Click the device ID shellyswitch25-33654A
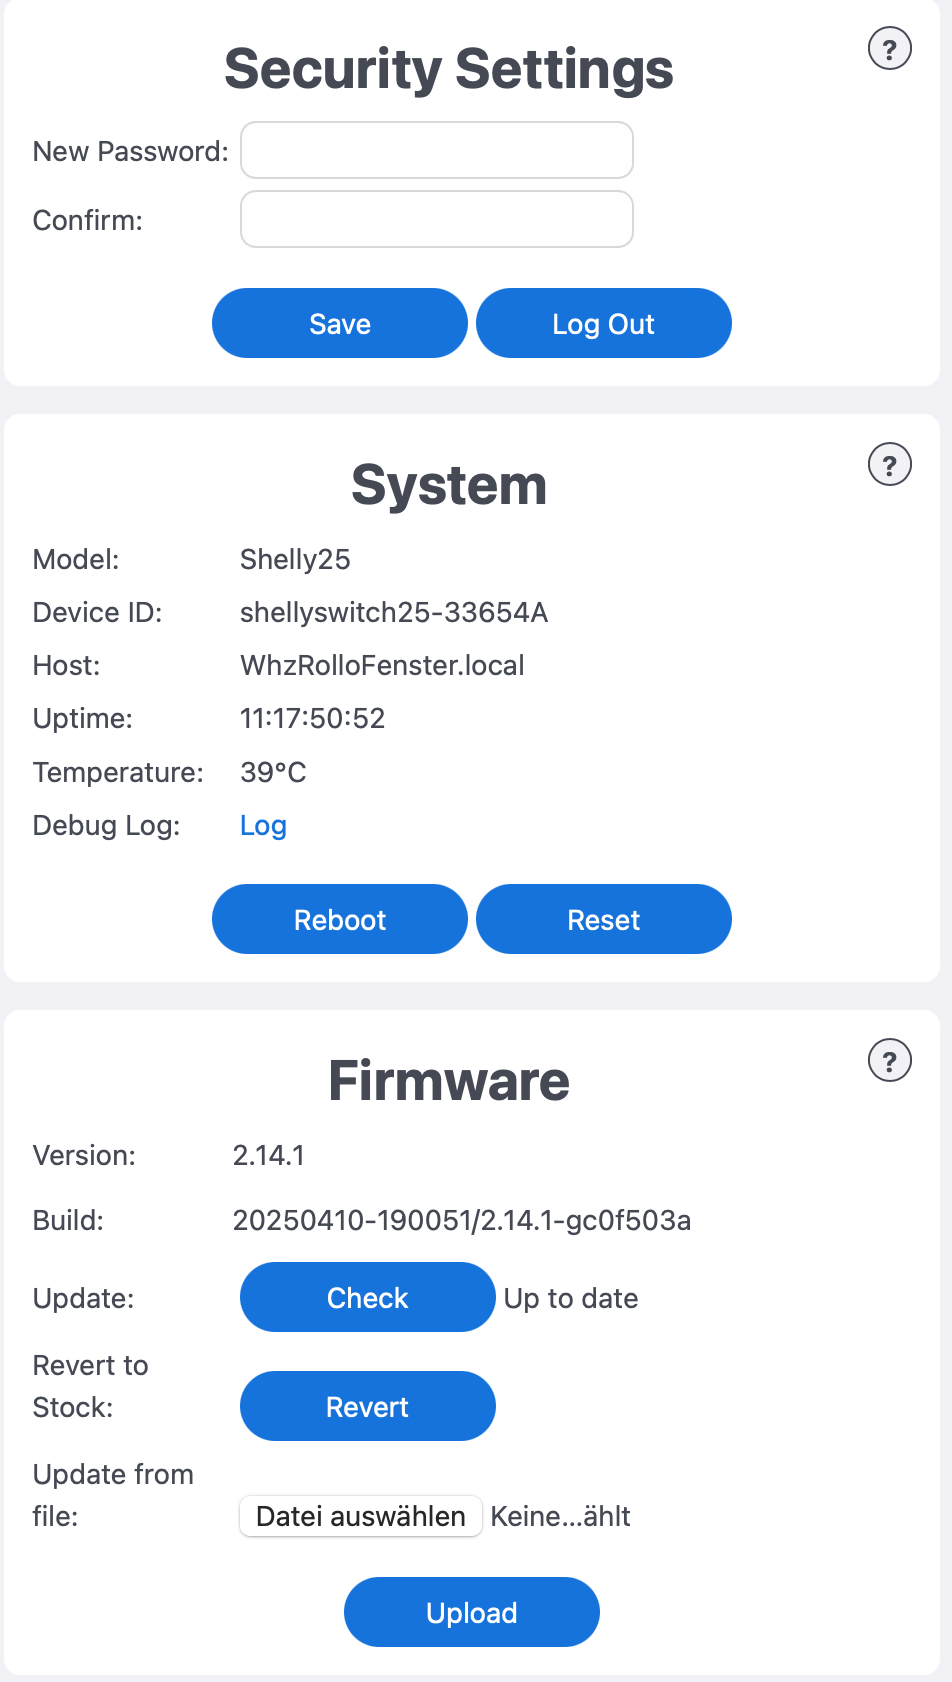Viewport: 952px width, 1682px height. click(x=393, y=613)
